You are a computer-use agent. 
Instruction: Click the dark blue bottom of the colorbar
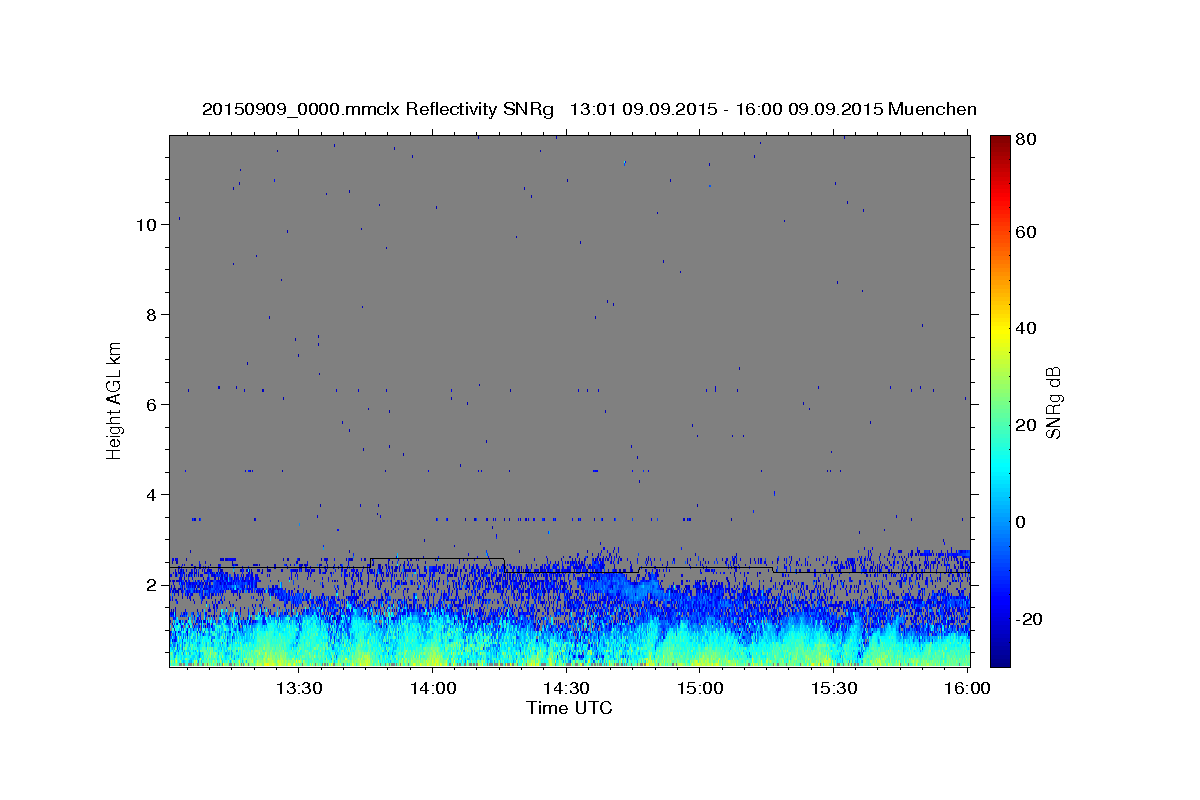pyautogui.click(x=1000, y=659)
